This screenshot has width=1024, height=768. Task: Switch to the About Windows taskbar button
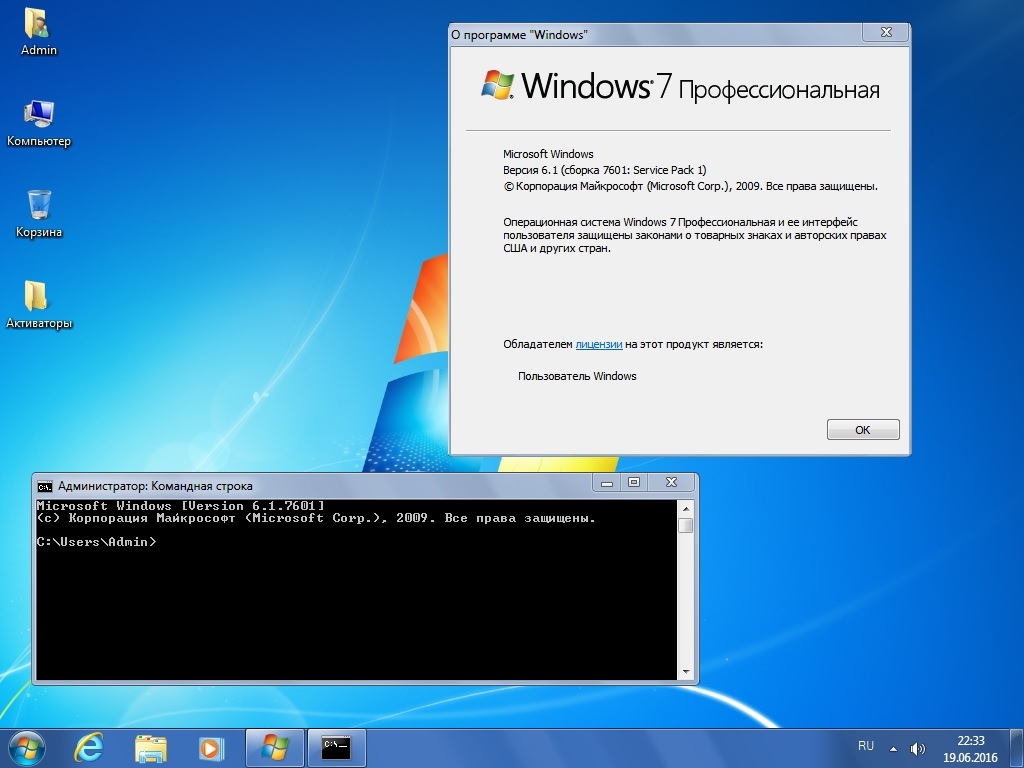[274, 747]
